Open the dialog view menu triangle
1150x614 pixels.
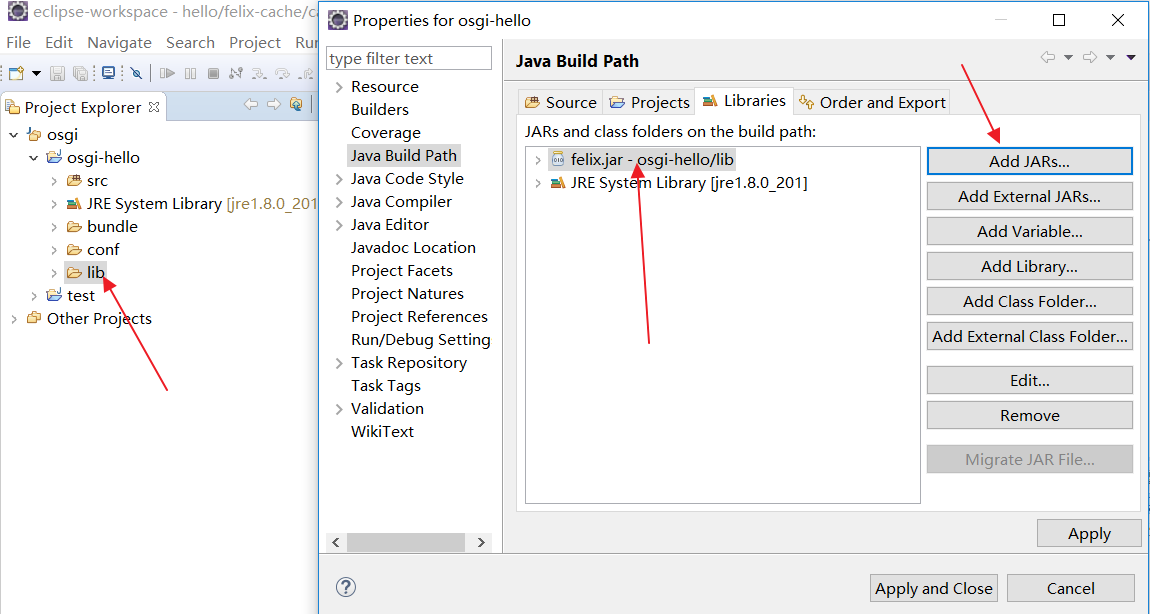tap(1130, 57)
